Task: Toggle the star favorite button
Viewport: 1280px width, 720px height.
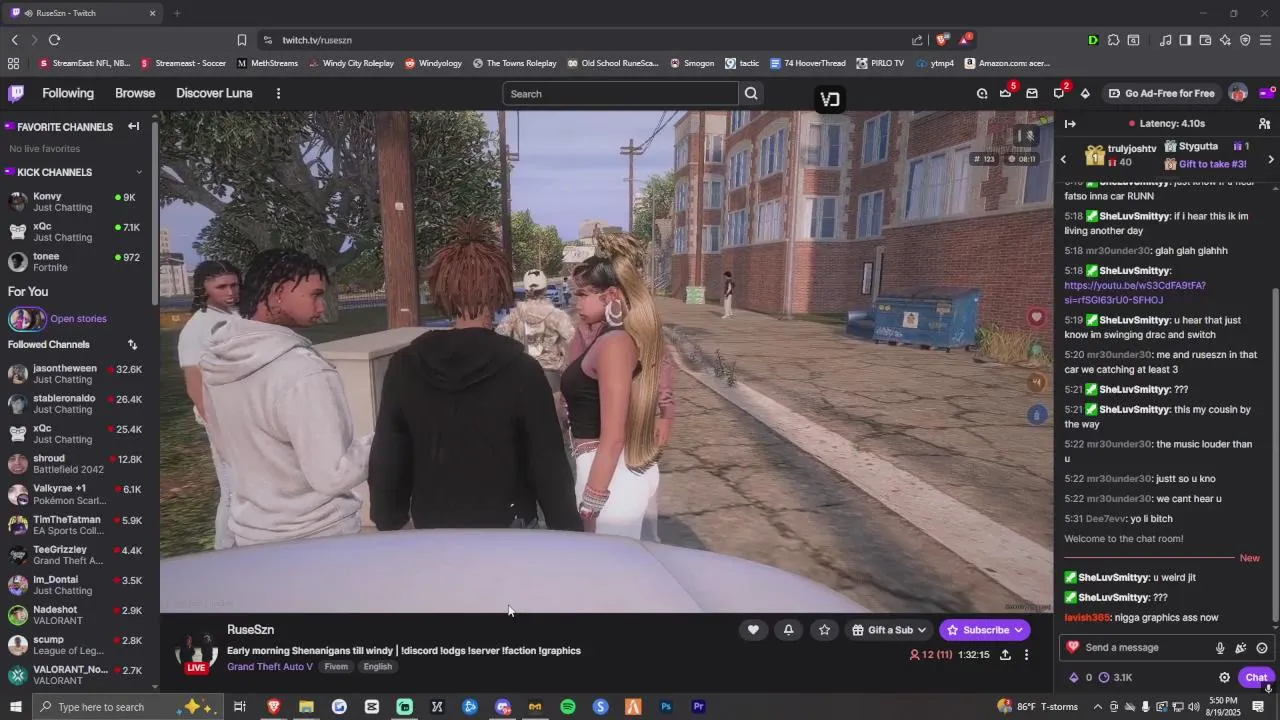Action: pyautogui.click(x=824, y=630)
